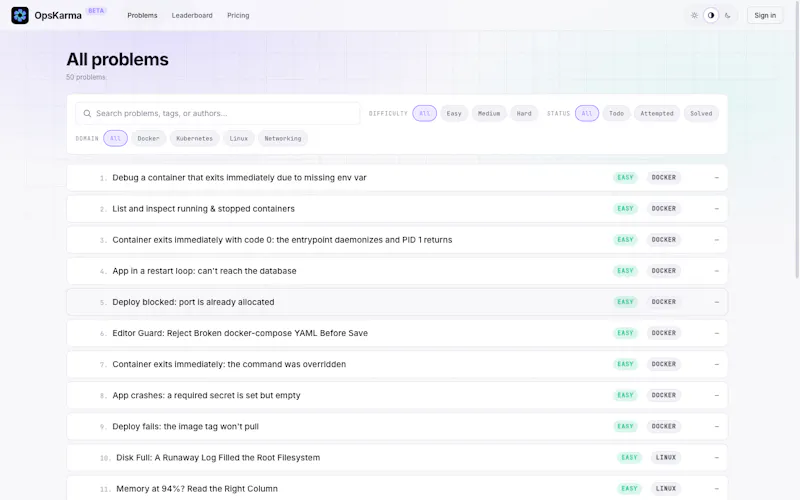
Task: Click the search magnifier icon
Action: [87, 113]
